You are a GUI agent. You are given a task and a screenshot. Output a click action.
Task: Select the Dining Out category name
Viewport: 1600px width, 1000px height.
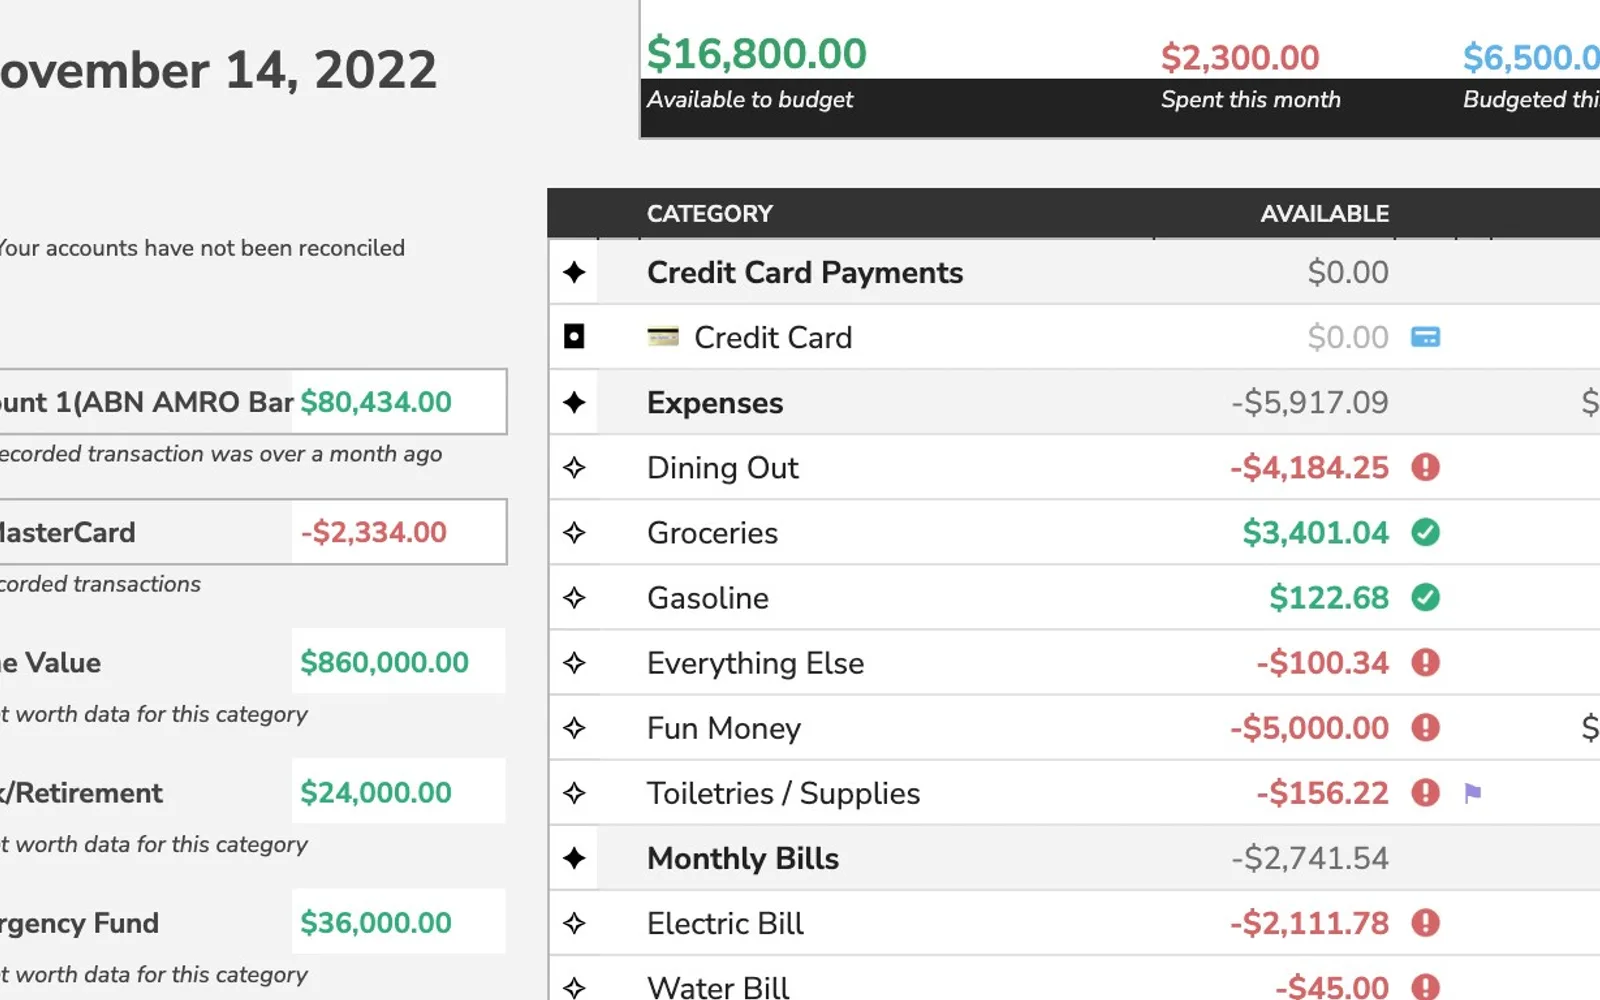(723, 468)
